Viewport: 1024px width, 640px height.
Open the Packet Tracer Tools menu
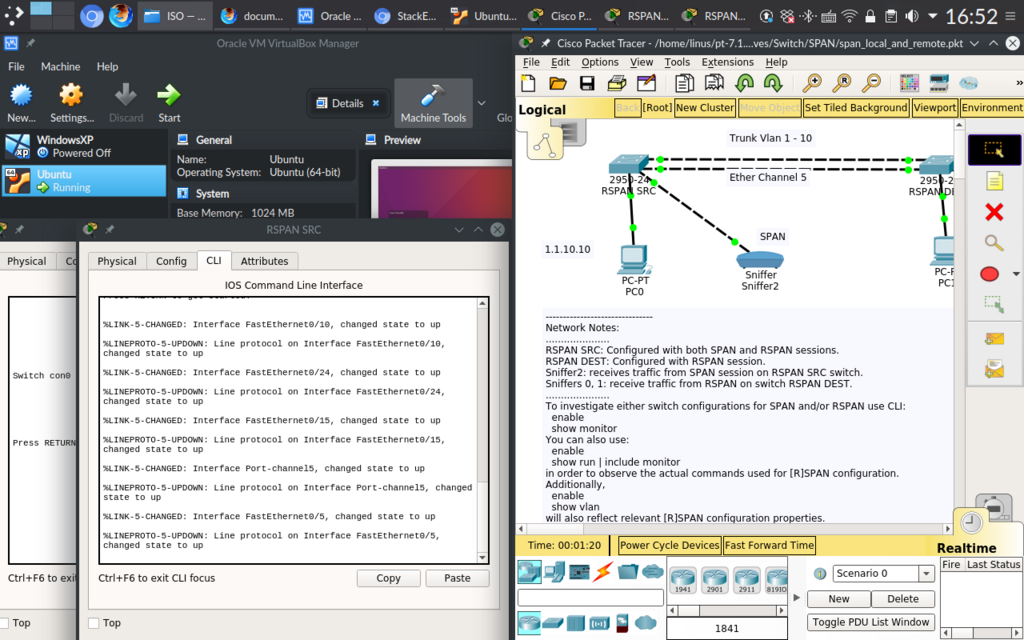677,62
